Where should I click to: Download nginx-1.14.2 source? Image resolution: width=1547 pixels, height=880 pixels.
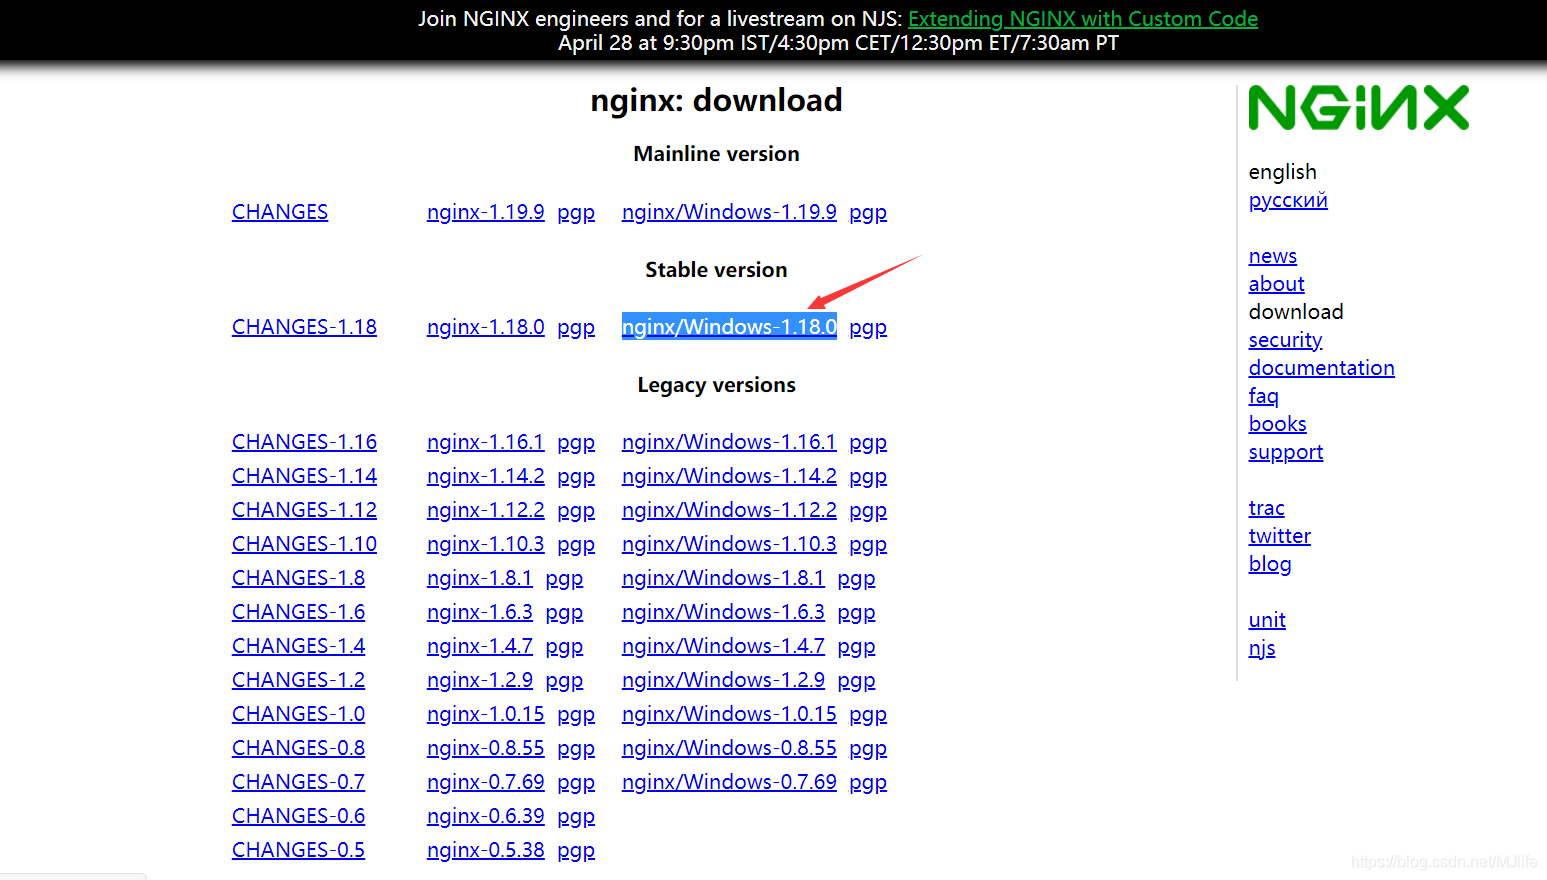click(x=485, y=476)
